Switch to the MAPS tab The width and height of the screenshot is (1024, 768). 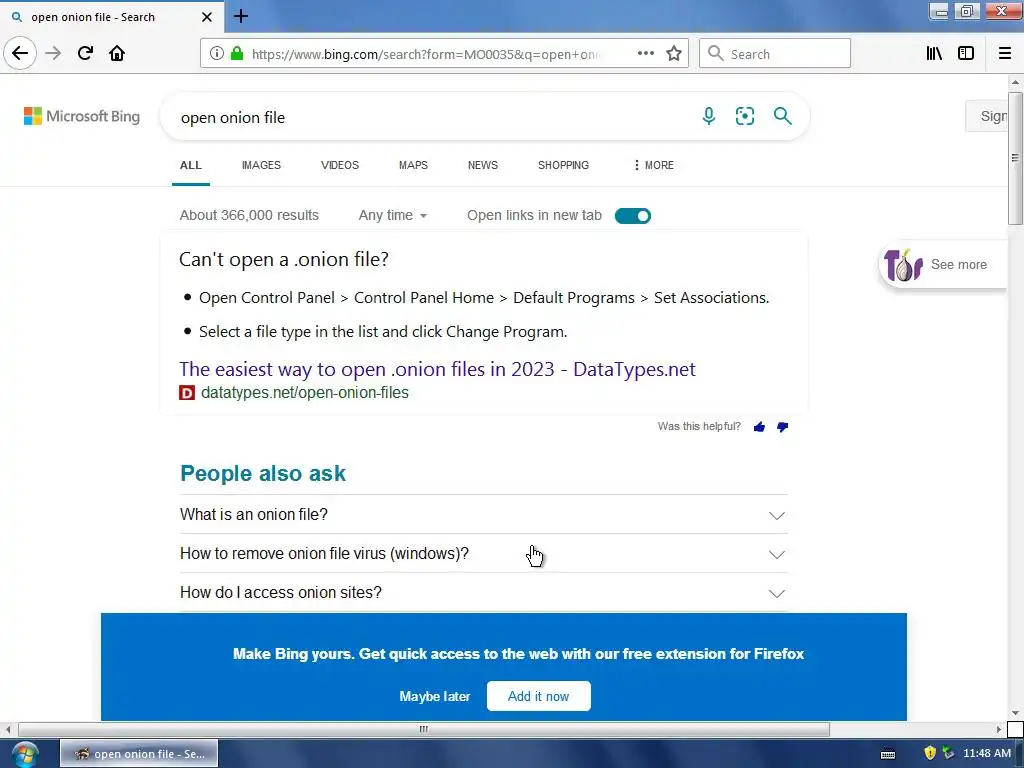point(413,165)
